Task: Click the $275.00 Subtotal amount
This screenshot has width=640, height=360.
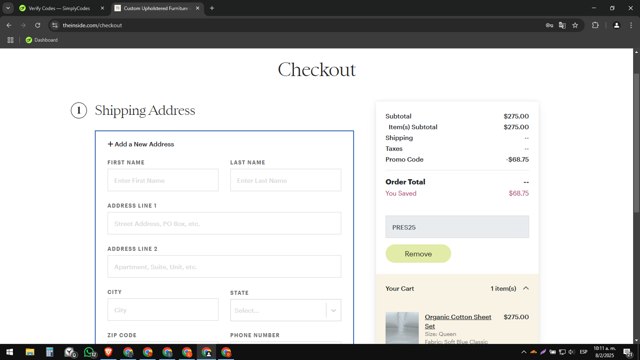Action: (x=516, y=116)
